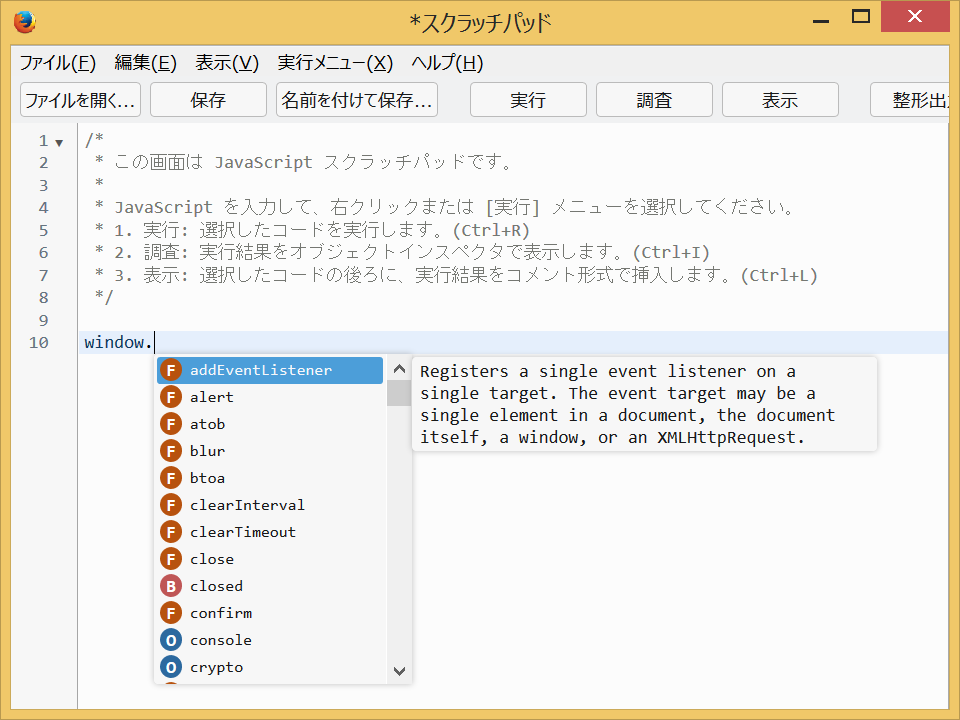Click the 名前を付けて保存... button
Screen dimensions: 960x720
[357, 100]
